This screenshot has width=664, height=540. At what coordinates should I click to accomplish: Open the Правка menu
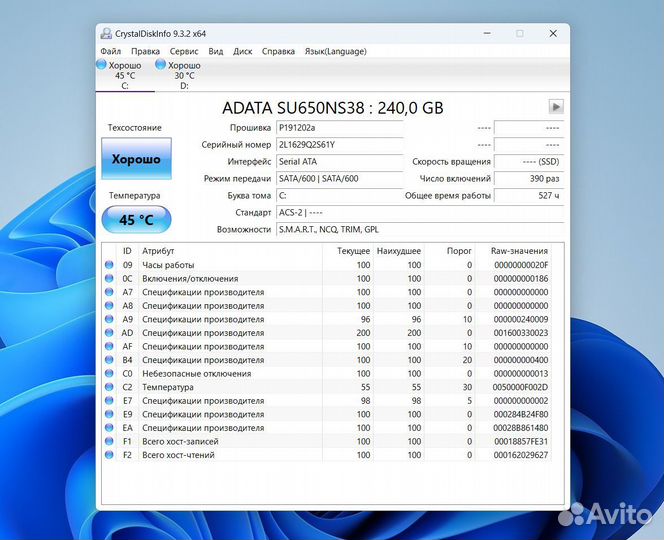(145, 51)
